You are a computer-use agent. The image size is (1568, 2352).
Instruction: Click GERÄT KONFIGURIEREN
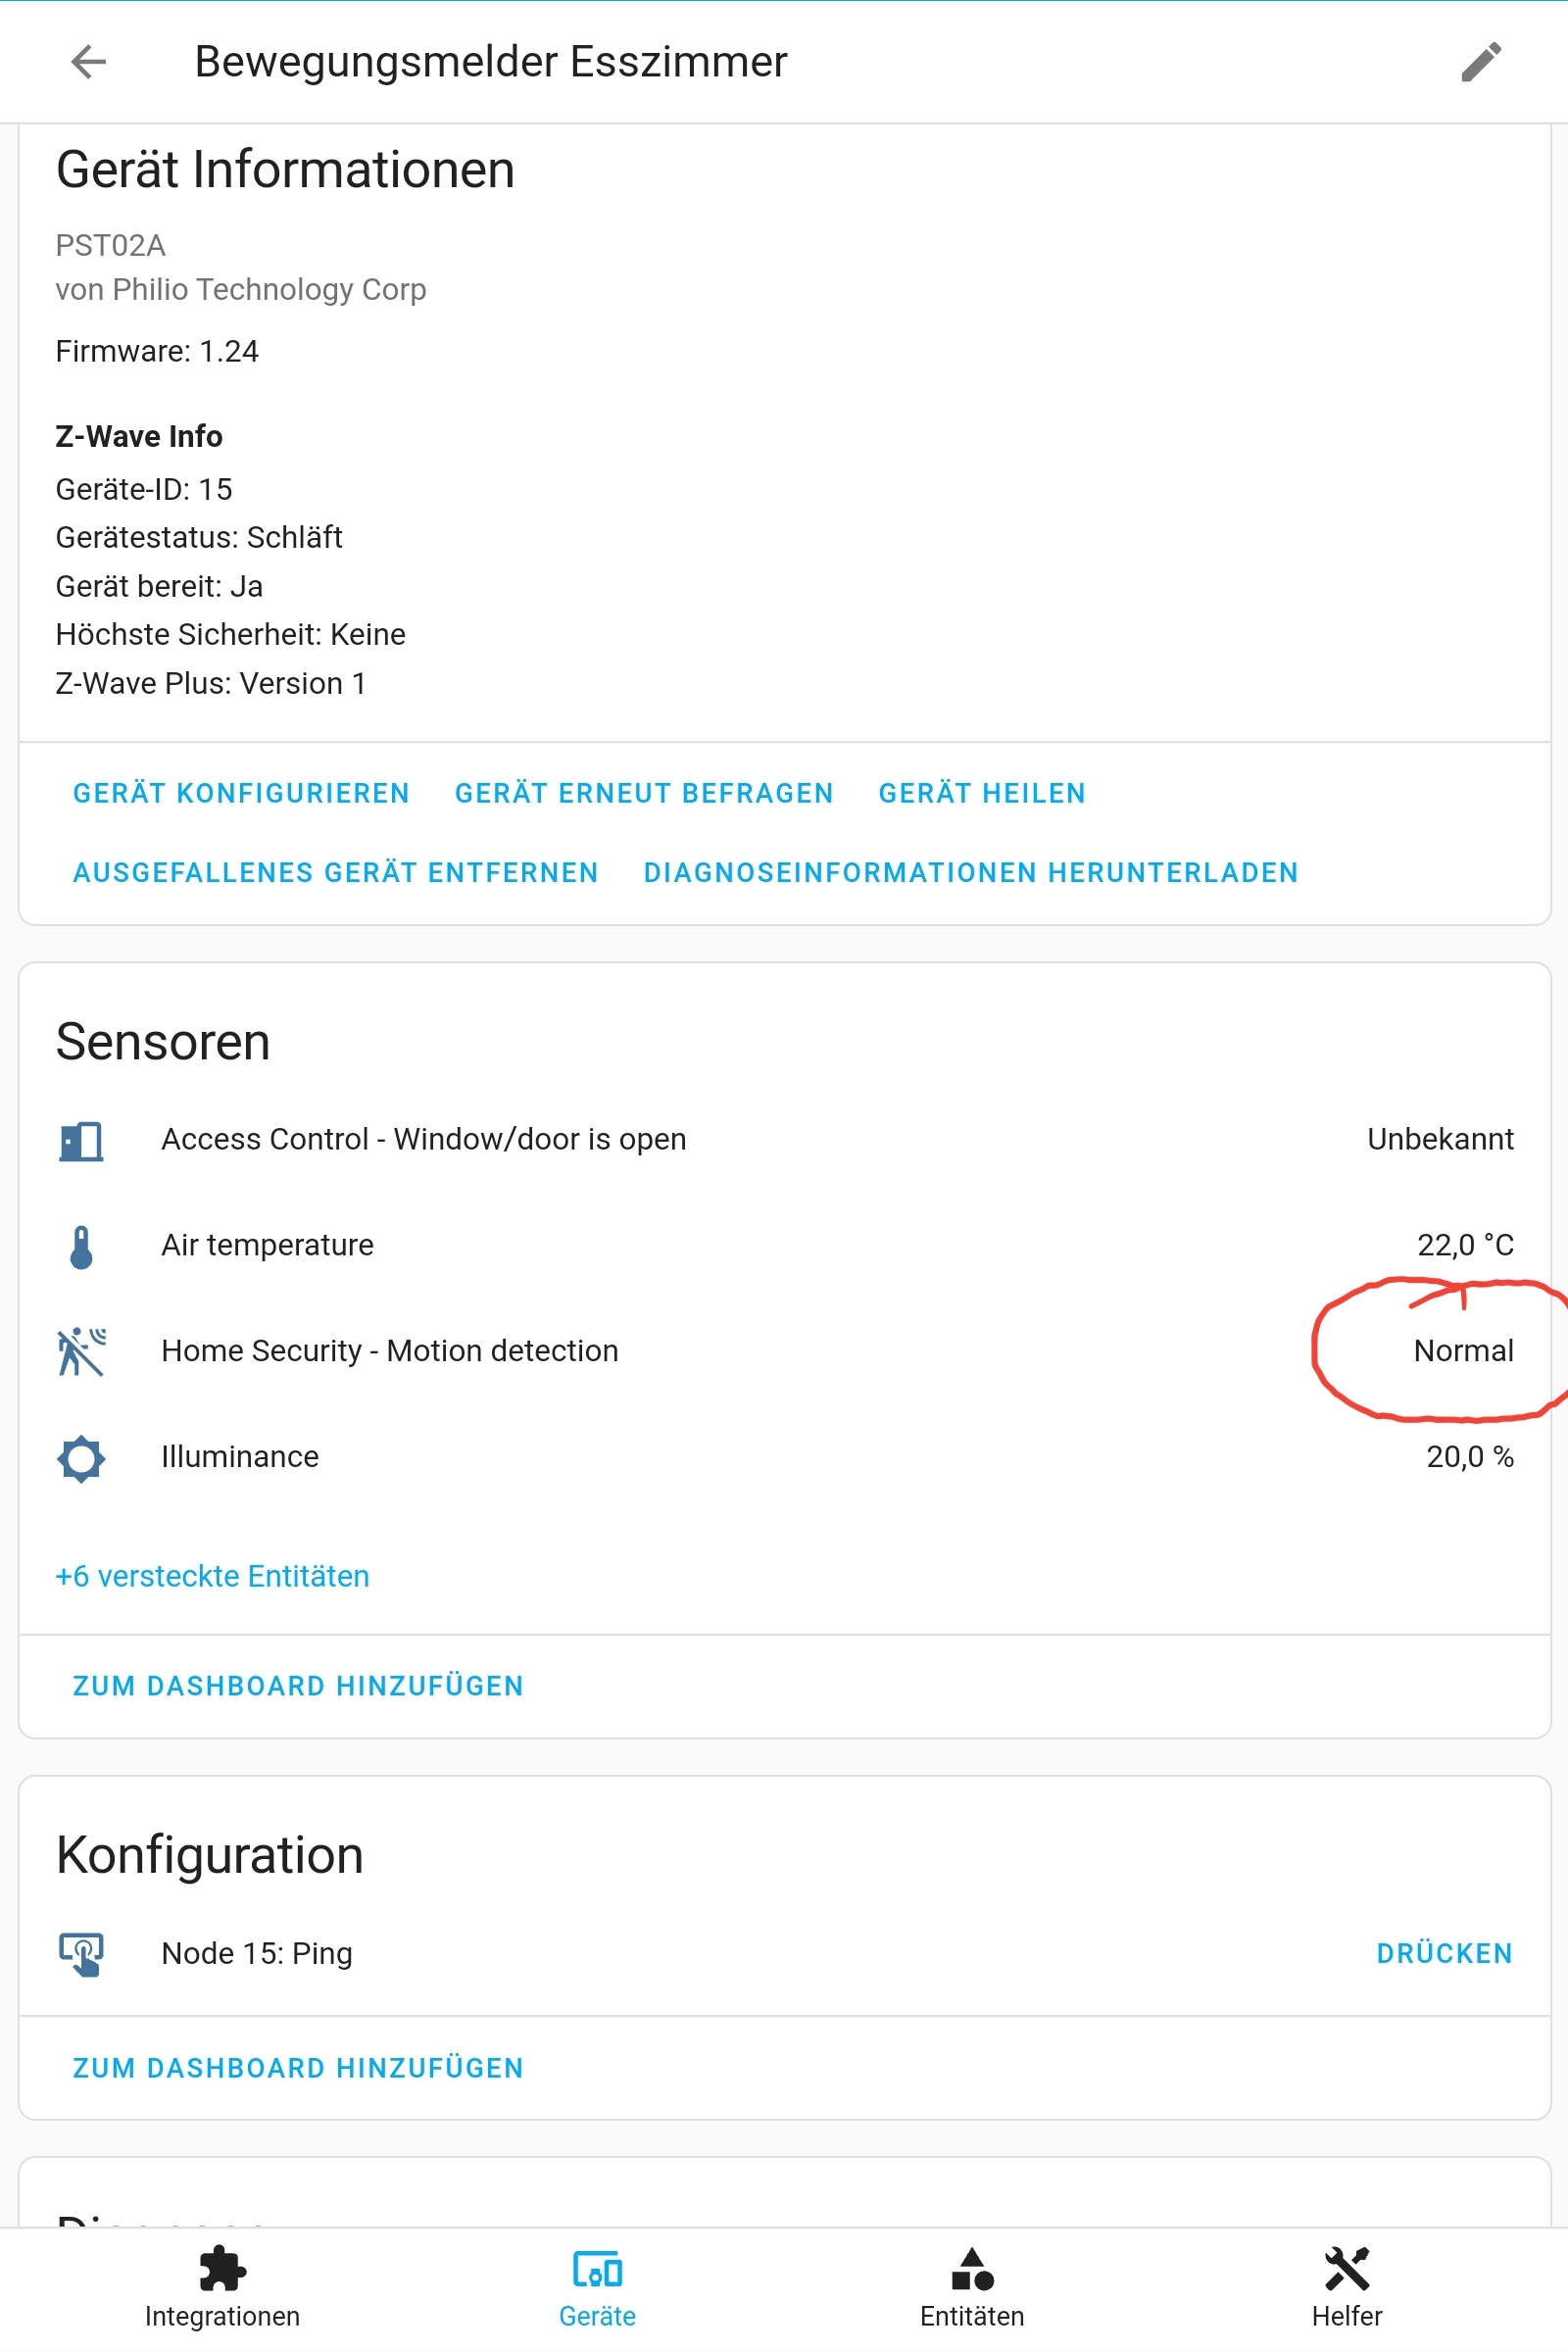[241, 793]
